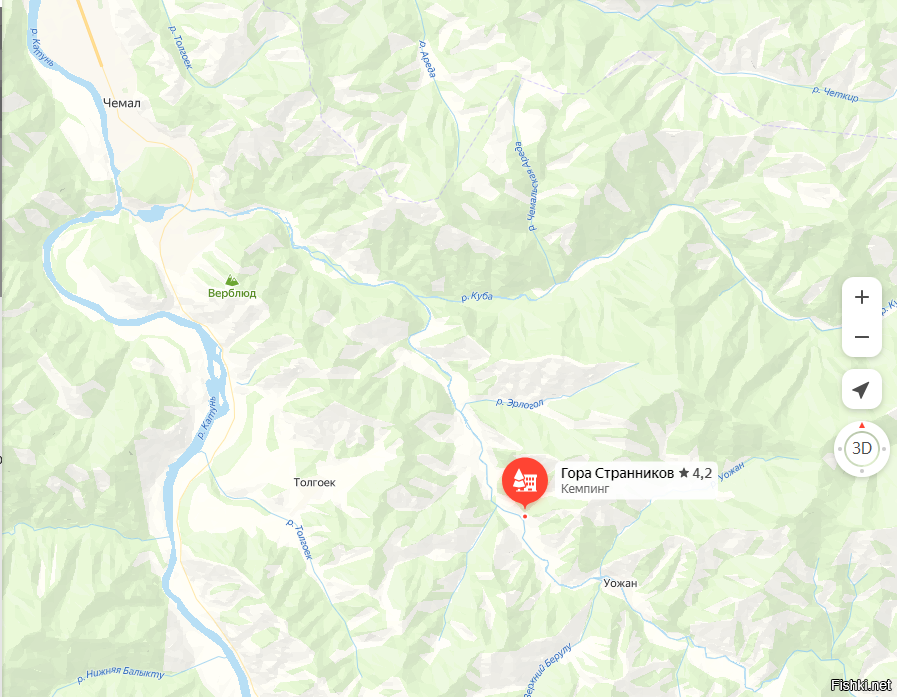This screenshot has width=897, height=697.
Task: Click the р. Четкир river label
Action: (x=835, y=93)
